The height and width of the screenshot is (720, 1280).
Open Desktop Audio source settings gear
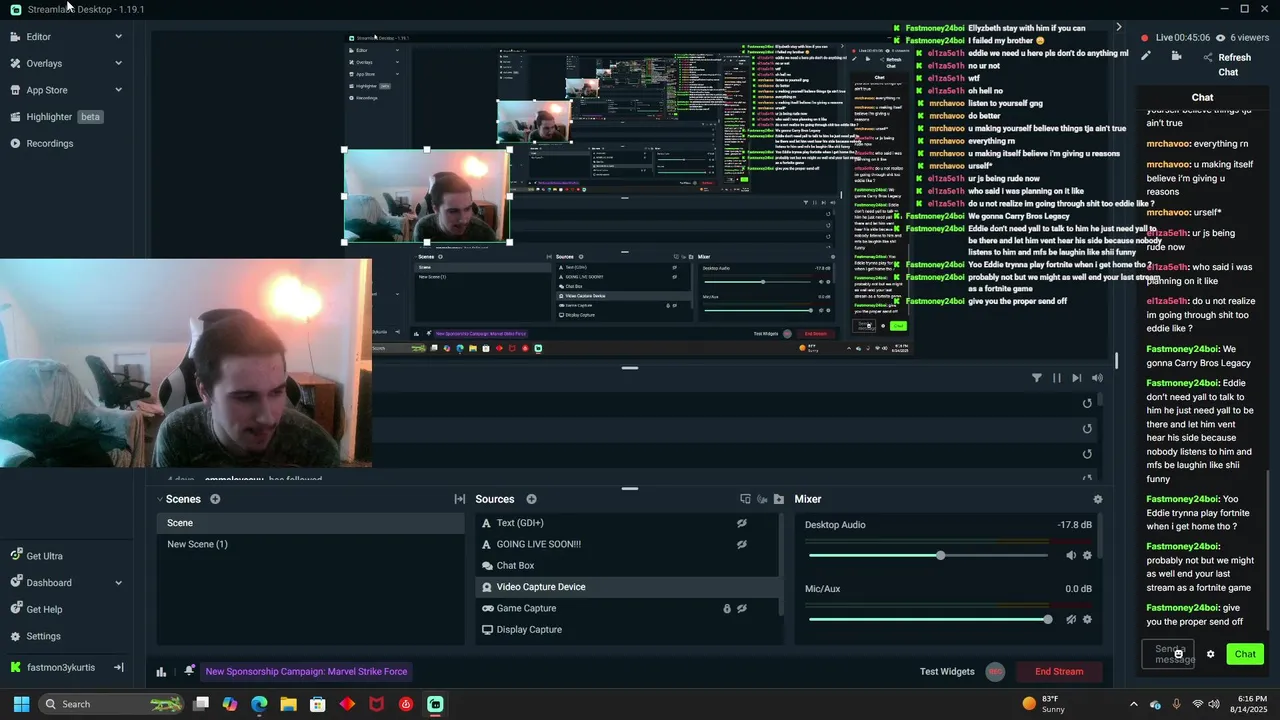click(x=1088, y=555)
